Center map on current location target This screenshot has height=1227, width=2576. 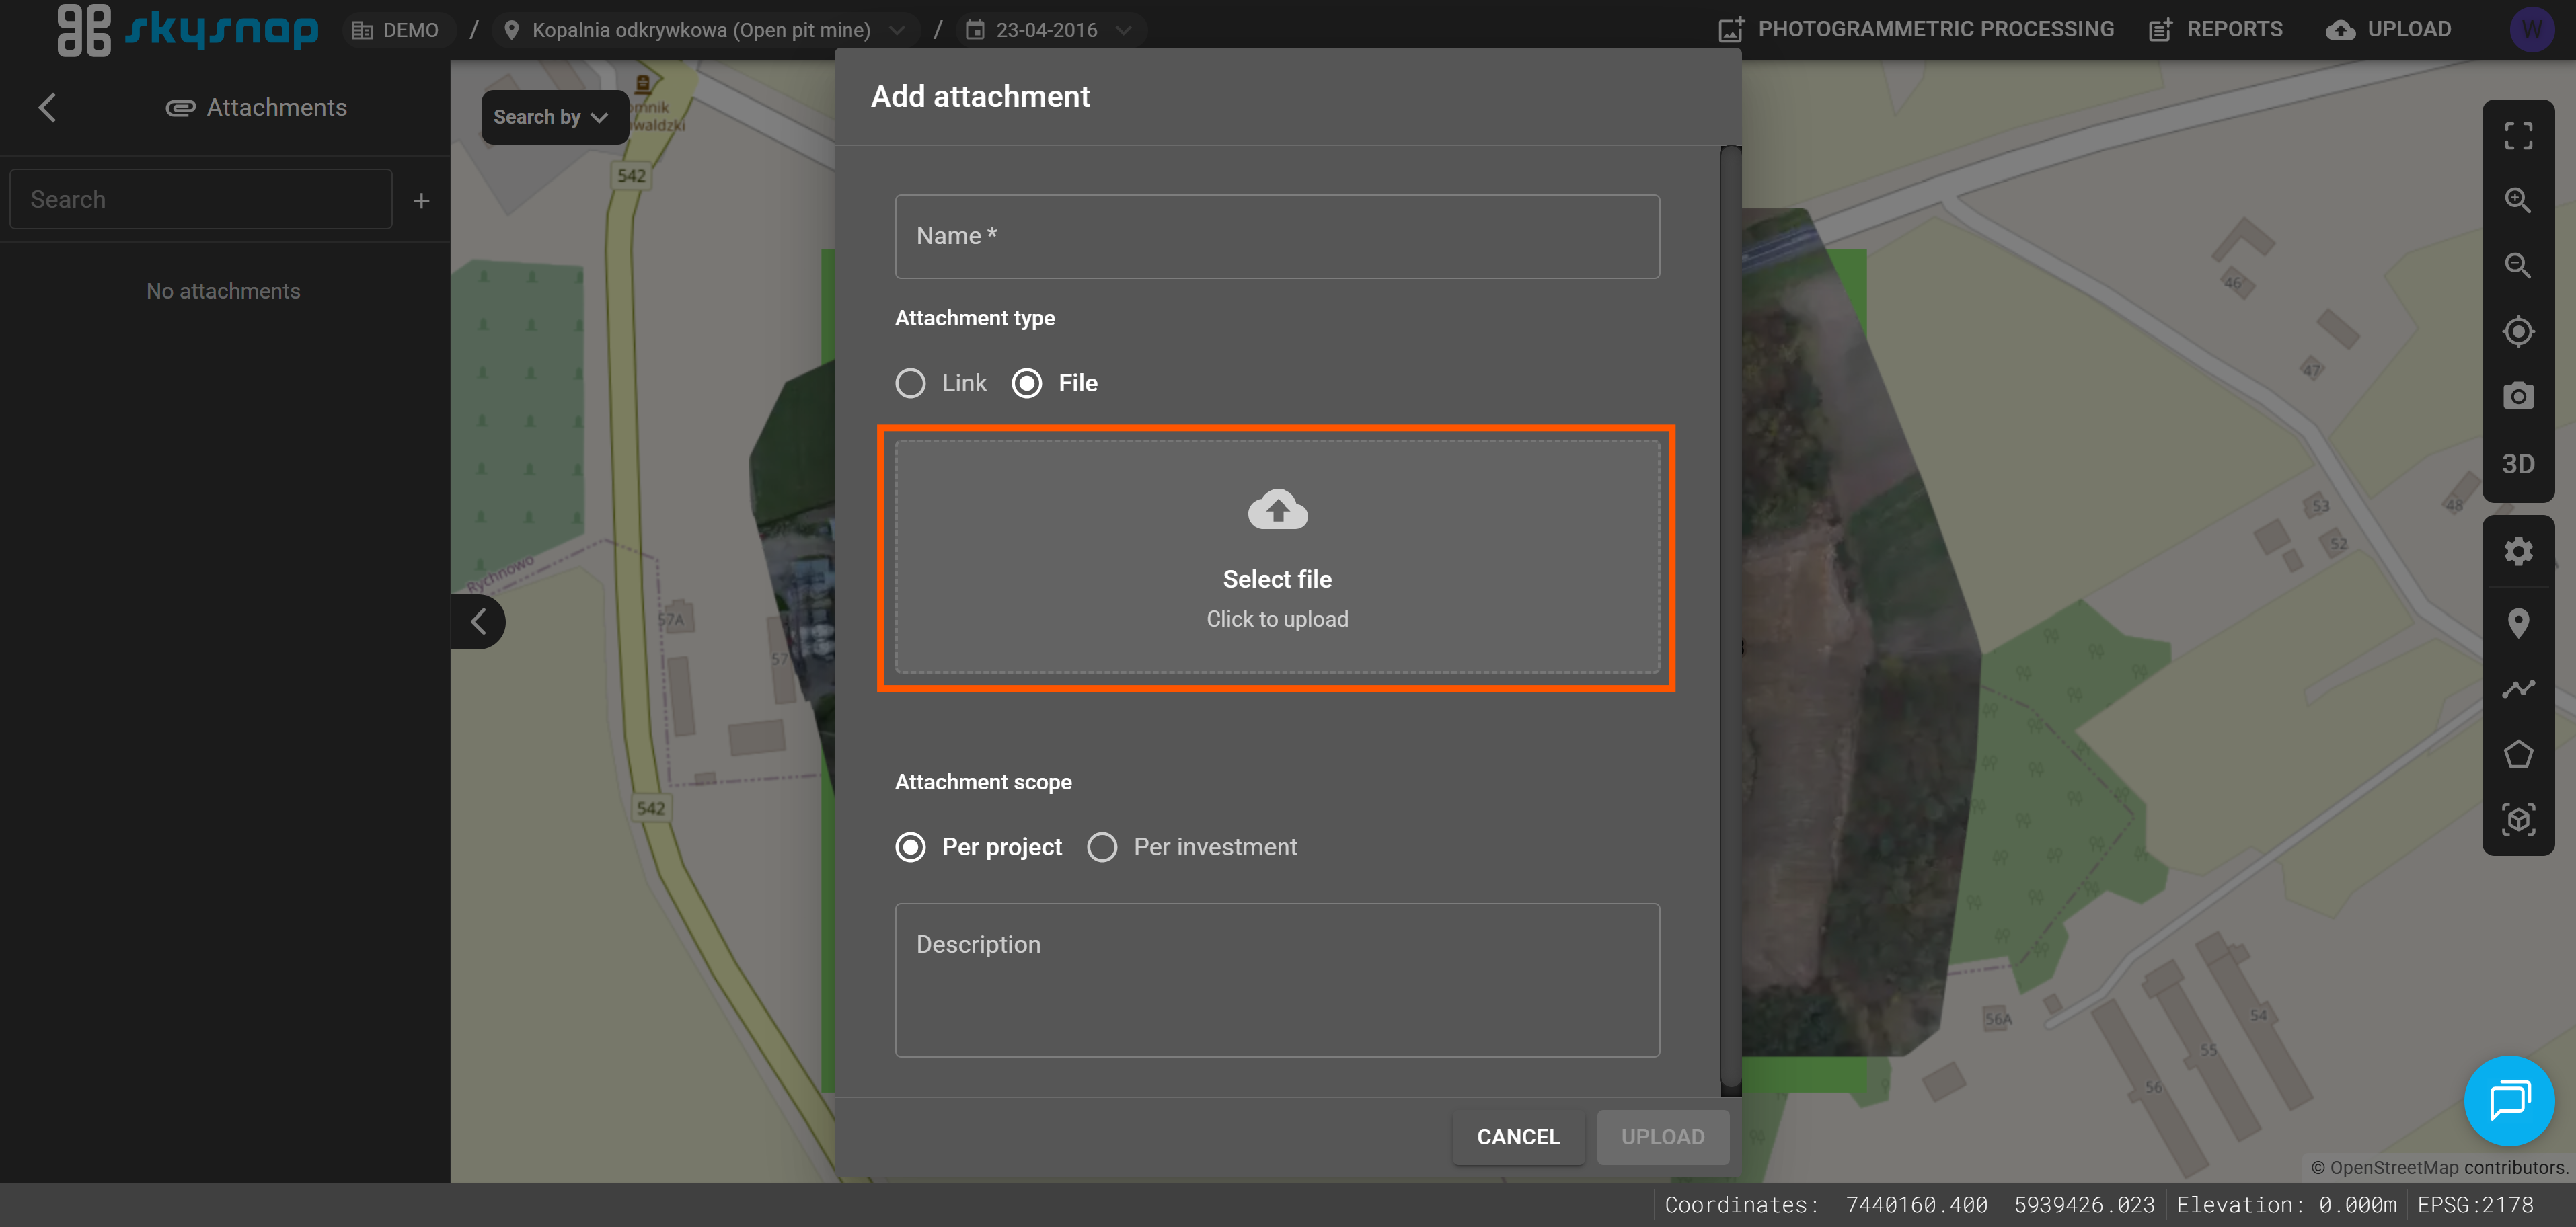2517,331
